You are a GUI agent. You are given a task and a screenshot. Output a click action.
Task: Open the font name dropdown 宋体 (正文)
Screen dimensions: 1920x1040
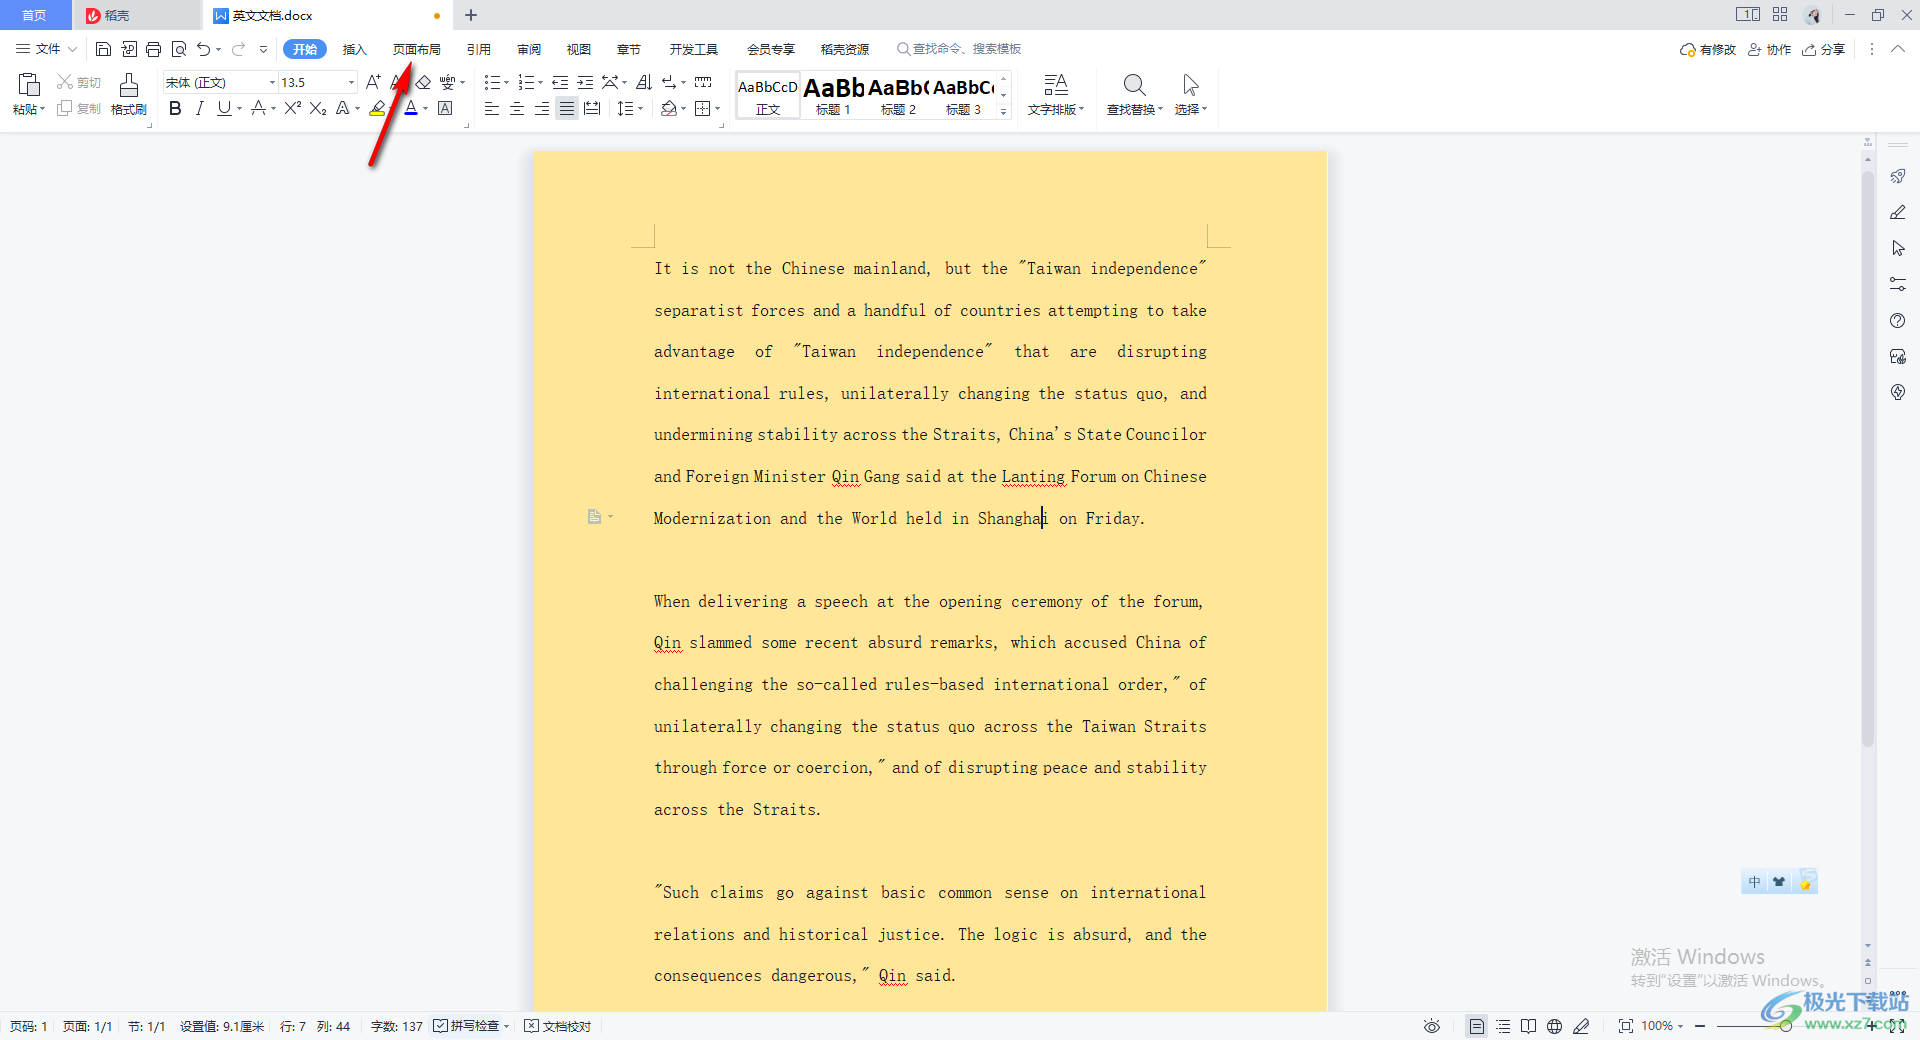pyautogui.click(x=272, y=82)
